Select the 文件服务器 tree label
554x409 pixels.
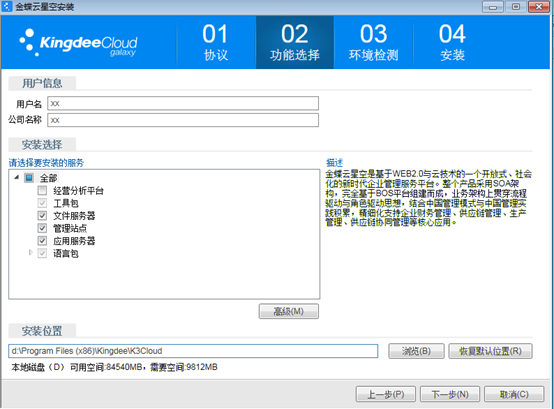[x=74, y=216]
